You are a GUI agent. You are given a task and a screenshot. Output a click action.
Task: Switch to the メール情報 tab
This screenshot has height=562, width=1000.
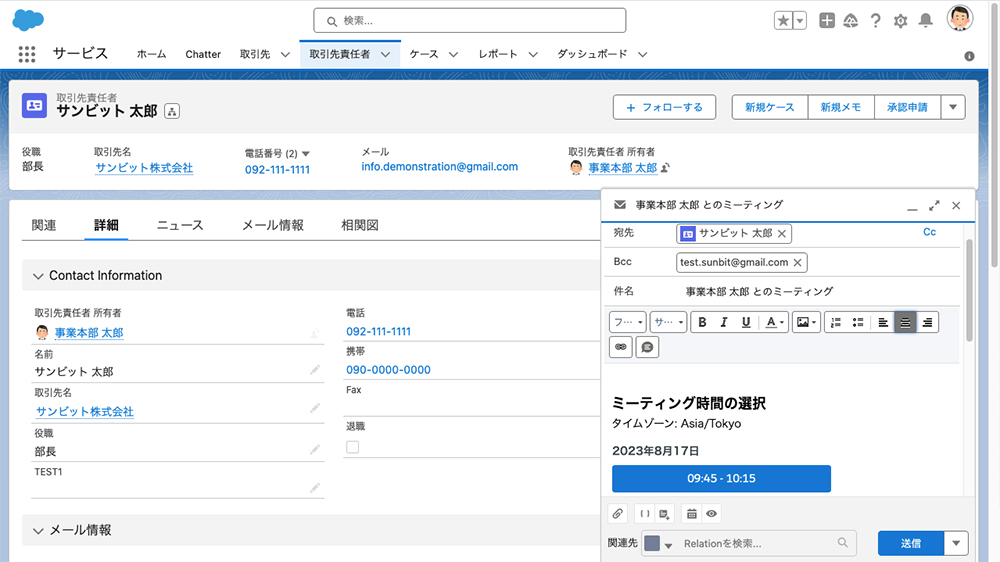click(x=273, y=225)
